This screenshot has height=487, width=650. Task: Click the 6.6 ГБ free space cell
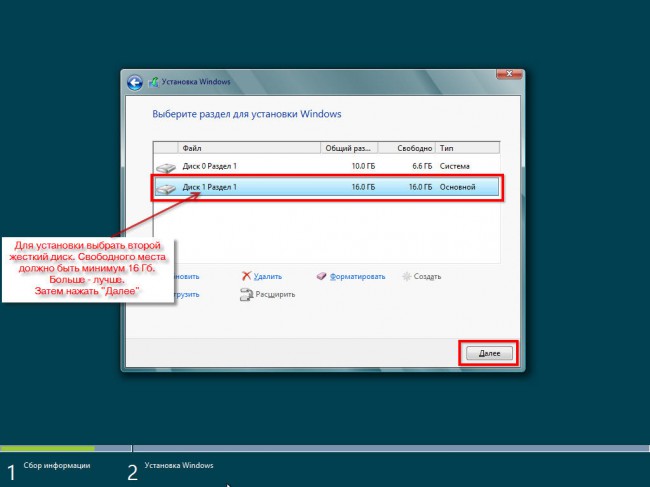tap(422, 166)
